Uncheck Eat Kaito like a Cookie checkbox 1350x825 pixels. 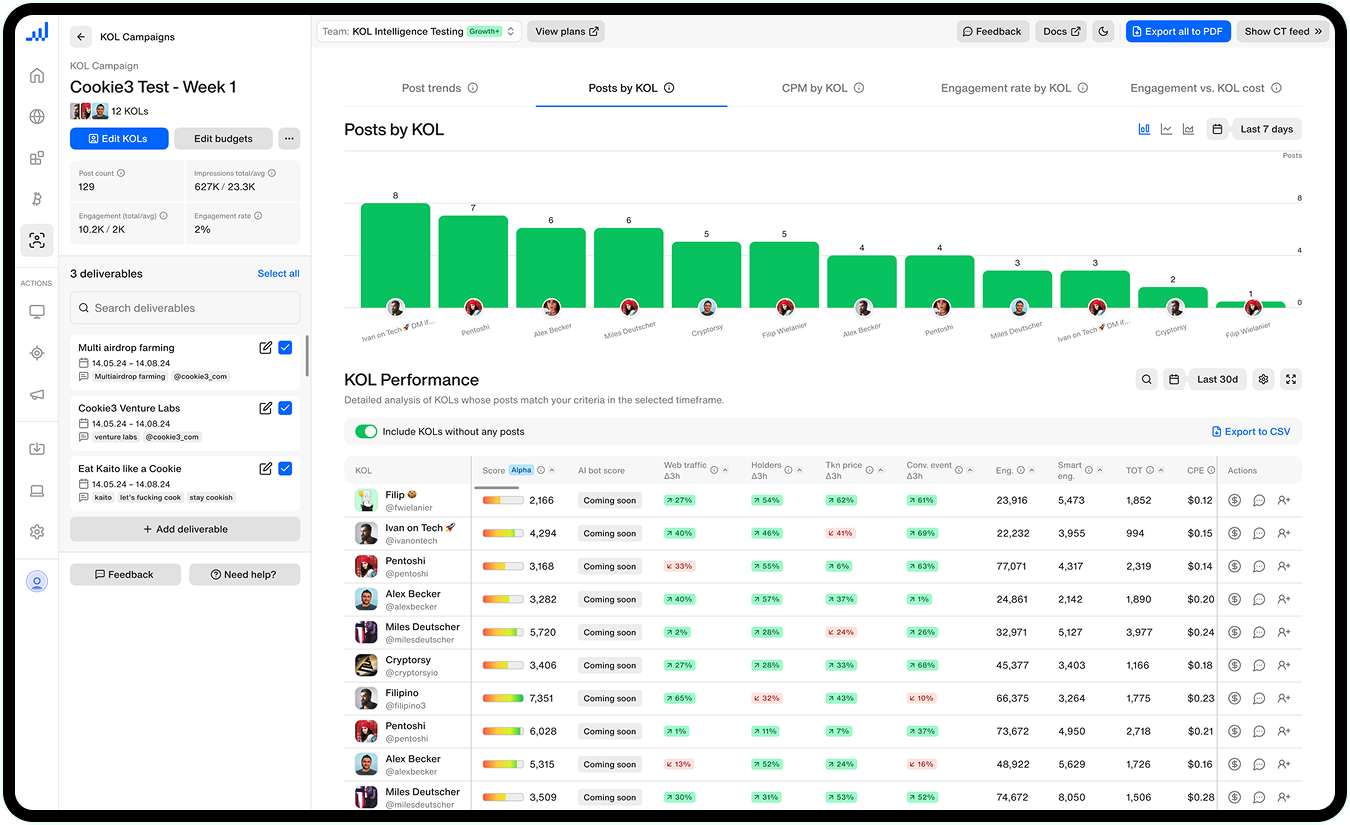point(285,468)
